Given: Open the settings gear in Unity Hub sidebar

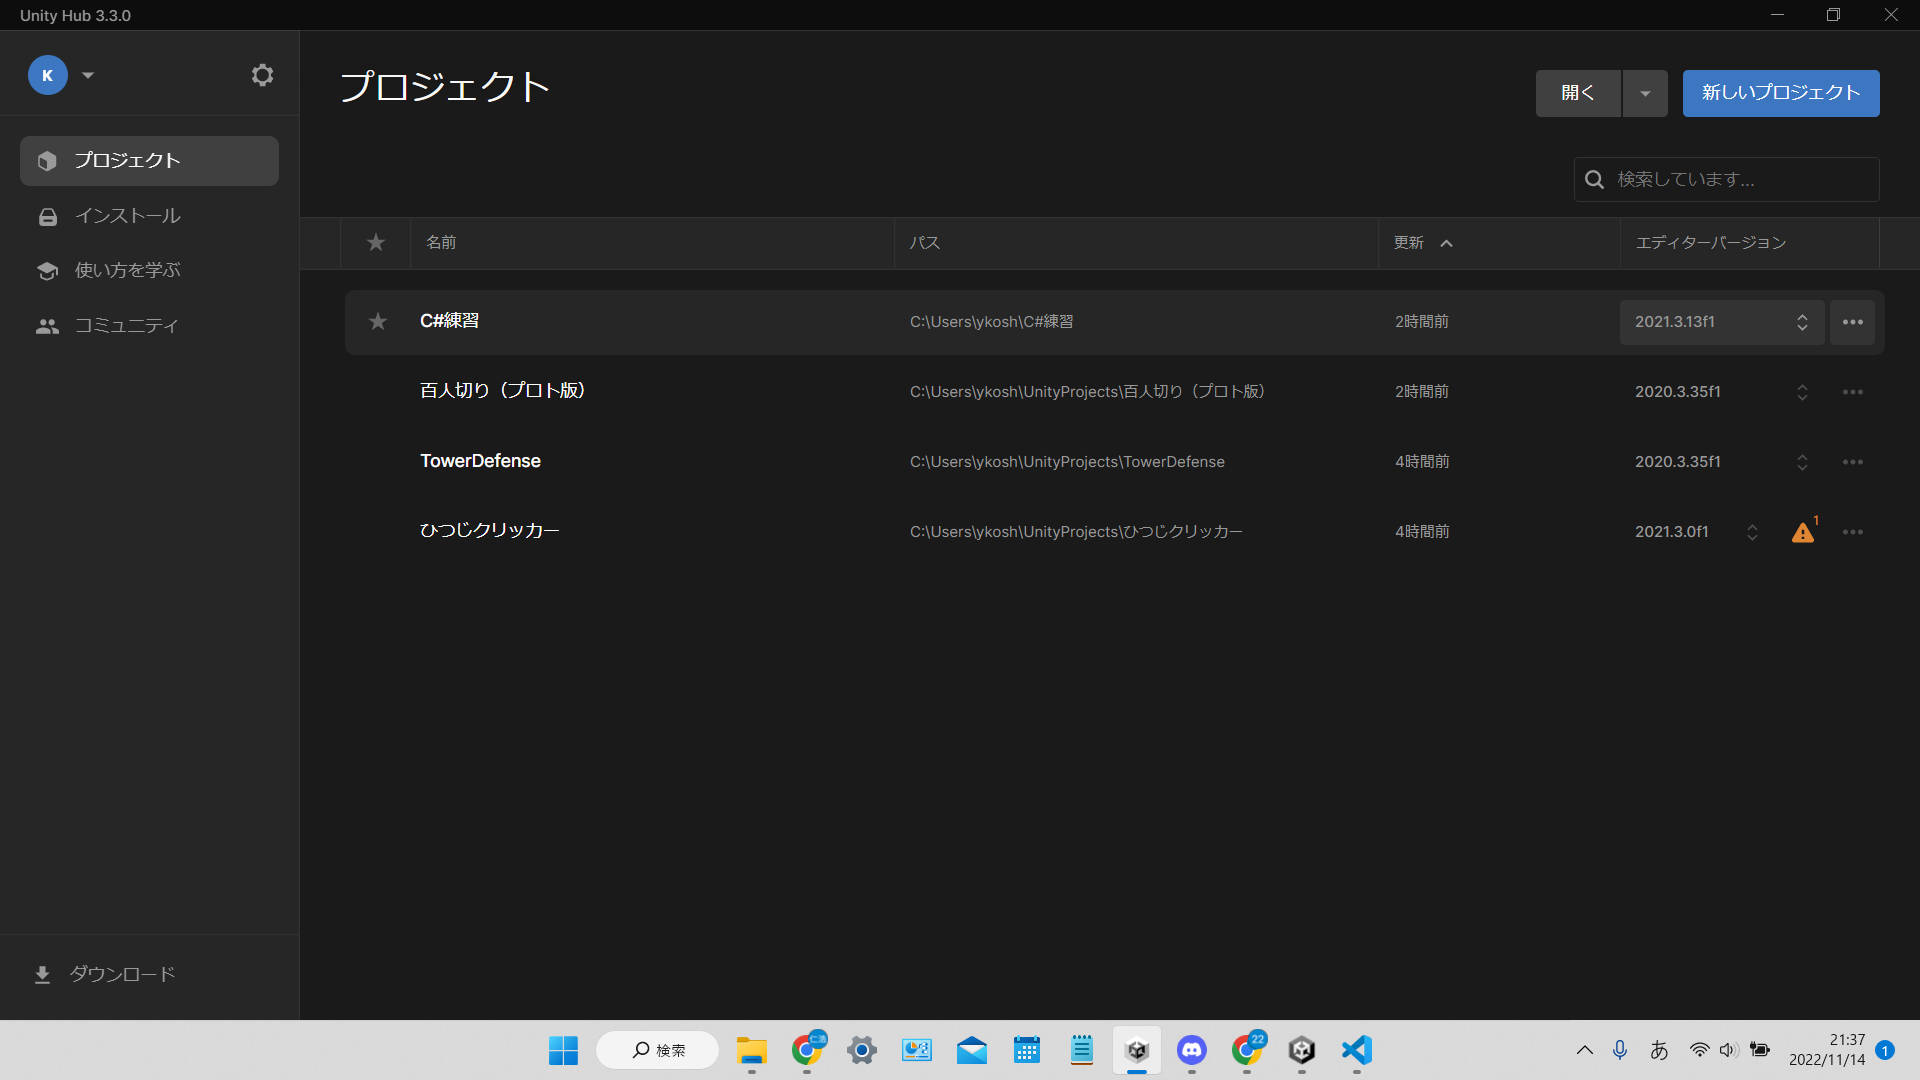Looking at the screenshot, I should tap(262, 75).
